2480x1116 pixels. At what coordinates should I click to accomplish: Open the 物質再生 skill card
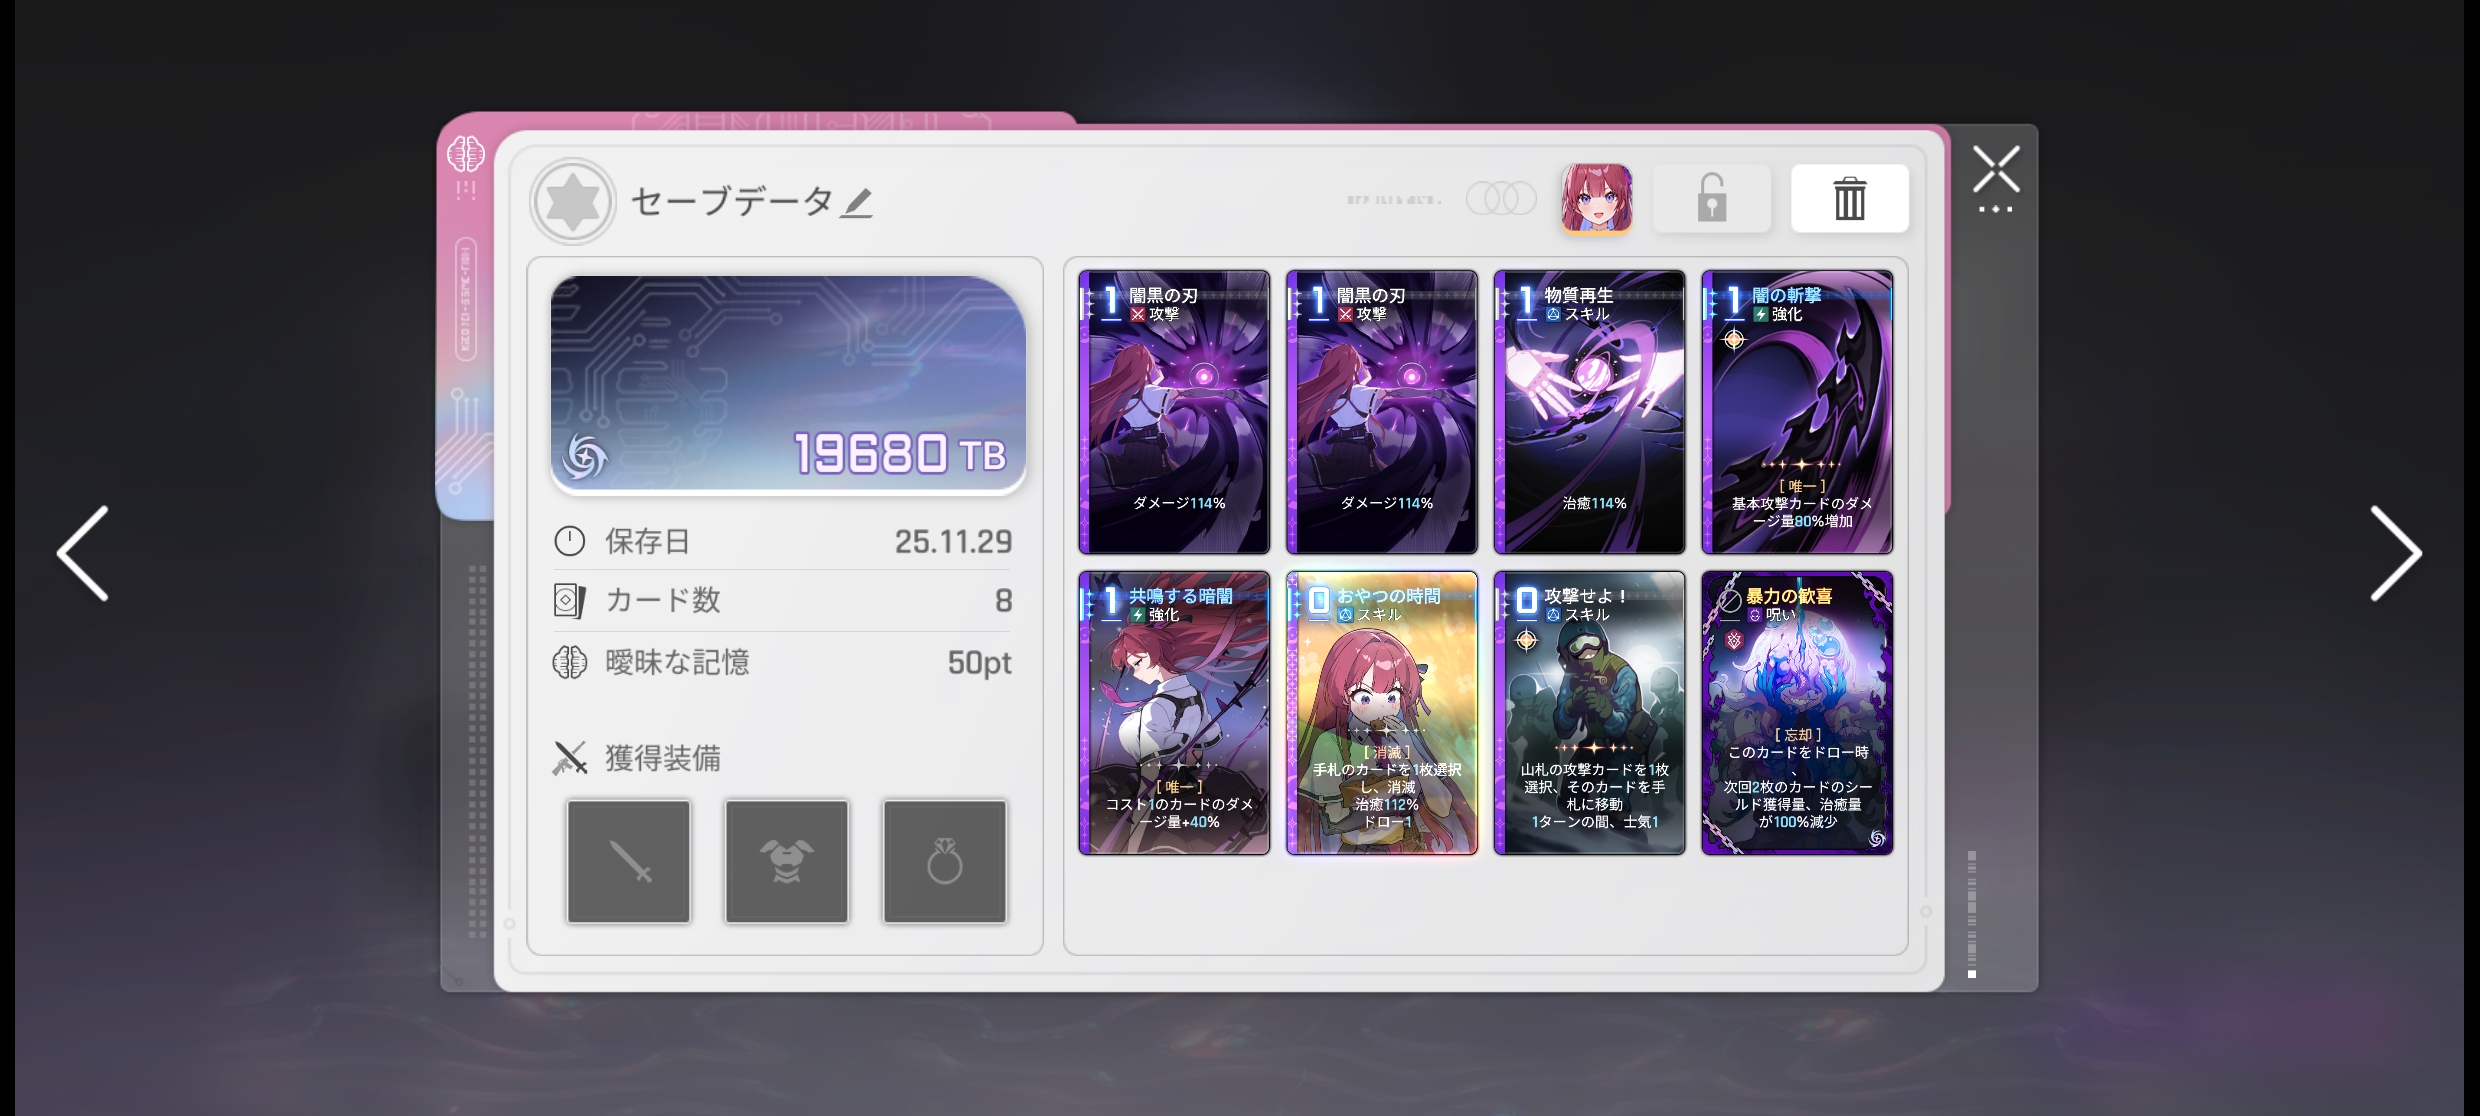(1589, 412)
